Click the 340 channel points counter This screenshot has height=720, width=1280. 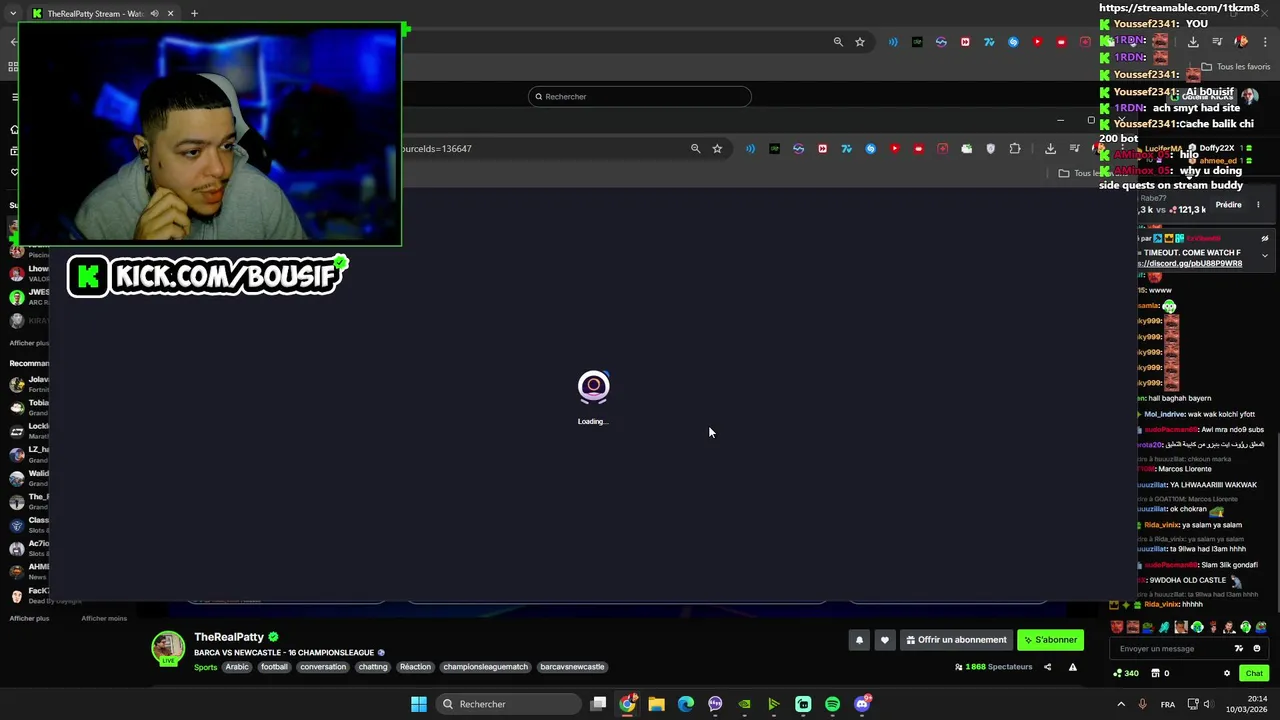[1126, 673]
